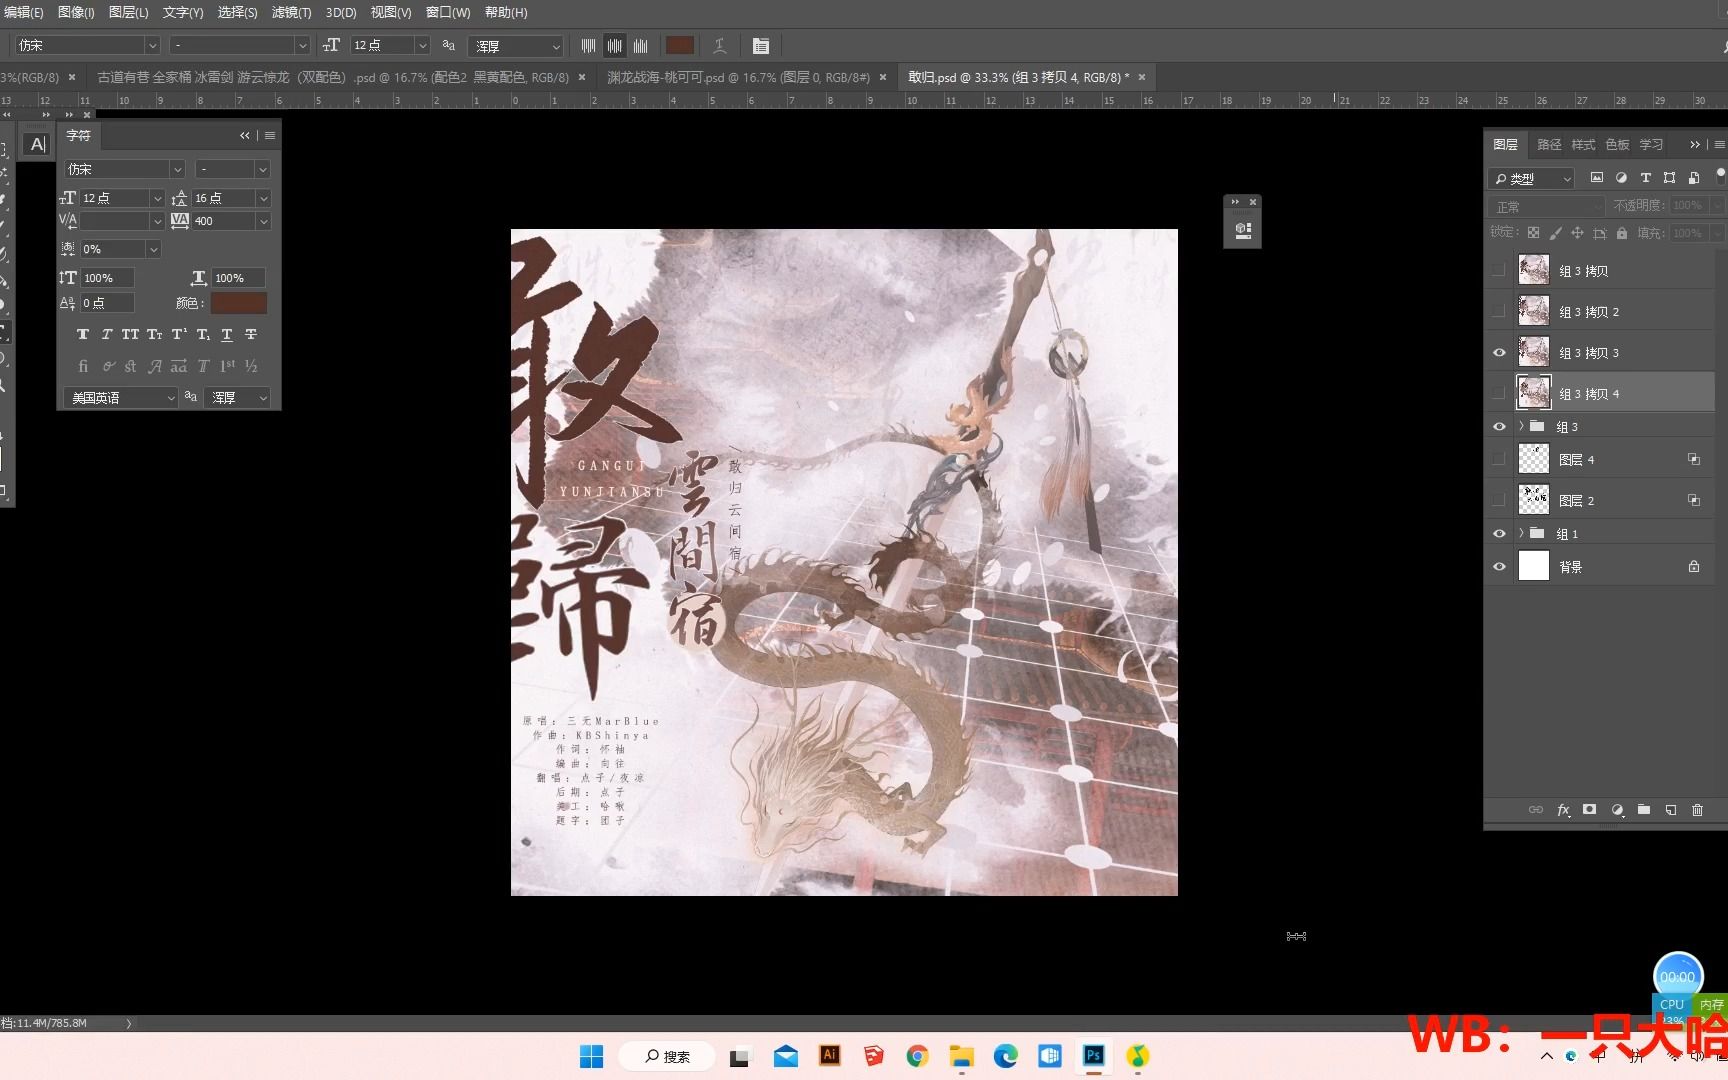Open the character/paragraph panels toggle in options bar

[761, 46]
